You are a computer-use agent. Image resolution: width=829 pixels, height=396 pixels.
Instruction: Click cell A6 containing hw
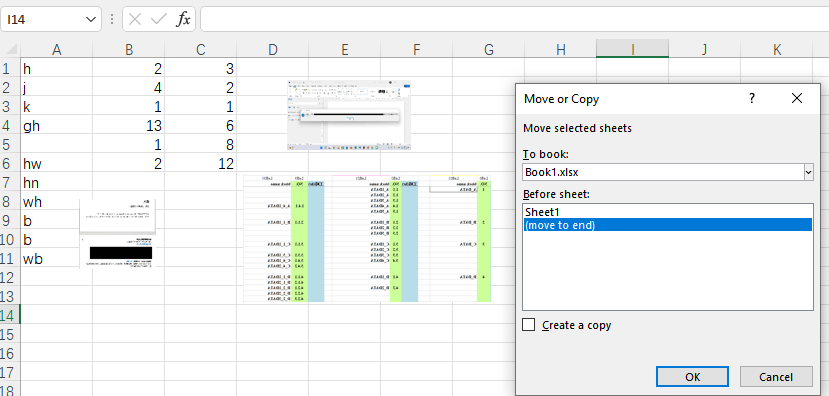57,164
